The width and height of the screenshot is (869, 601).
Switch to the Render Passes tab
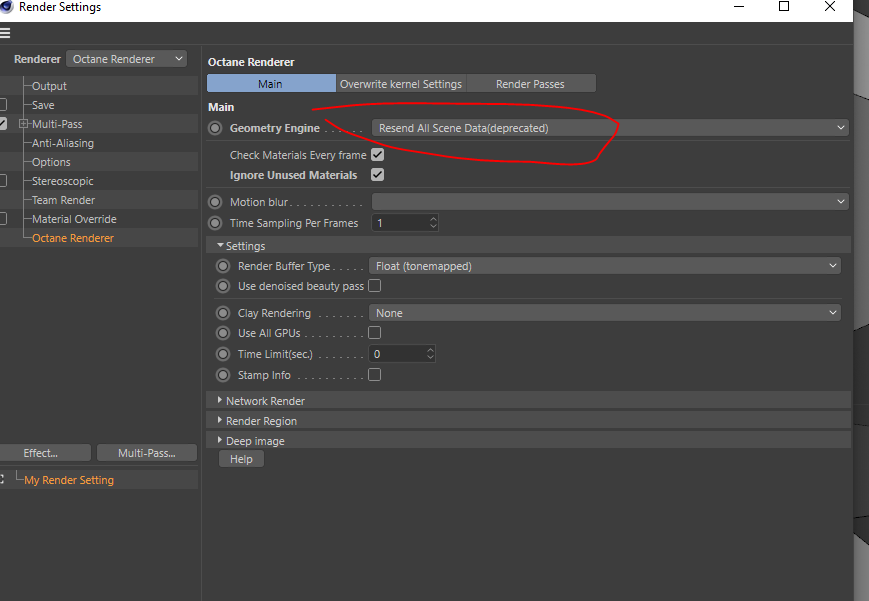530,84
